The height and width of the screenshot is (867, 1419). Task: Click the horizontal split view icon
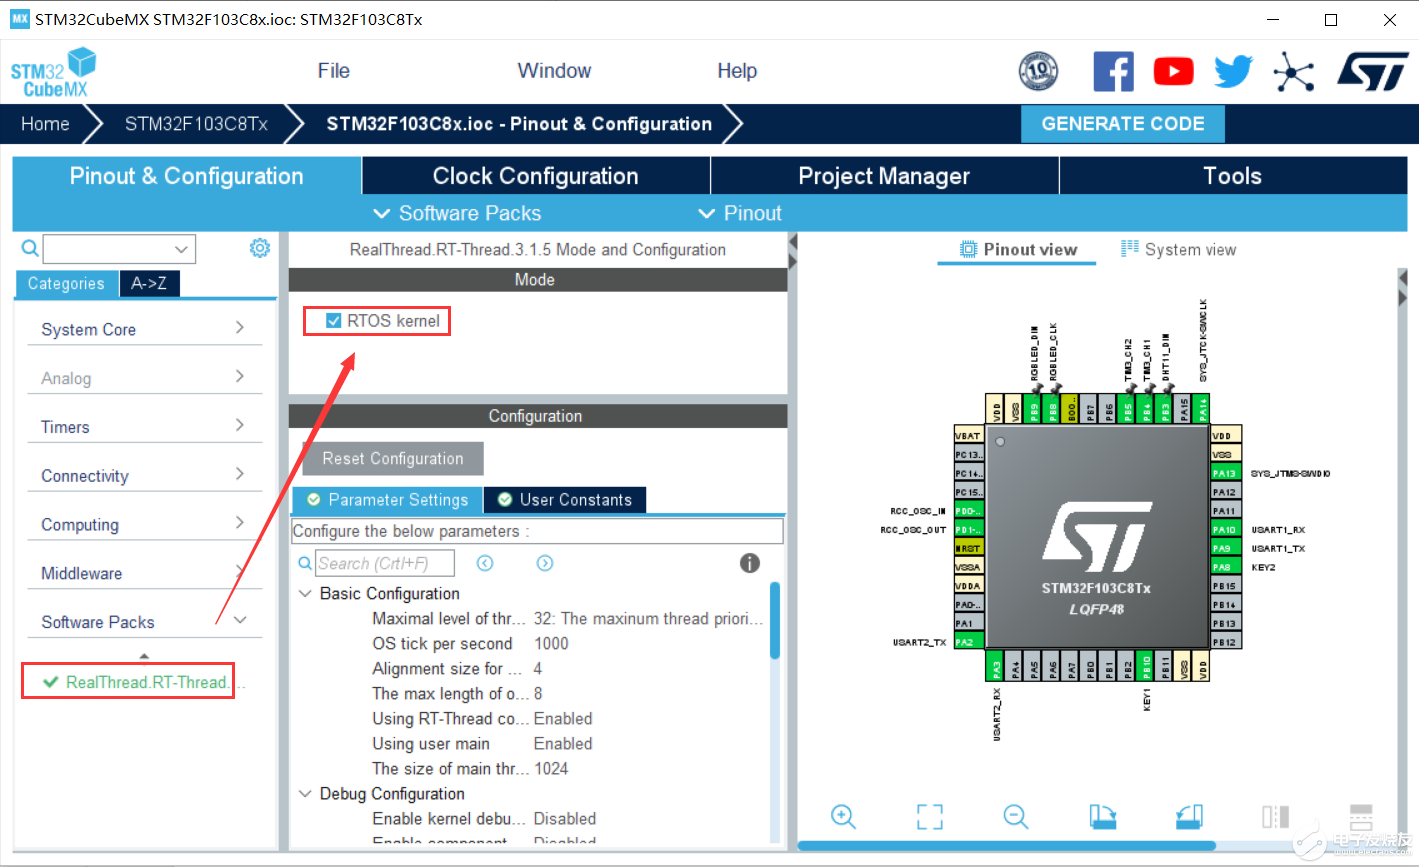(x=1361, y=817)
